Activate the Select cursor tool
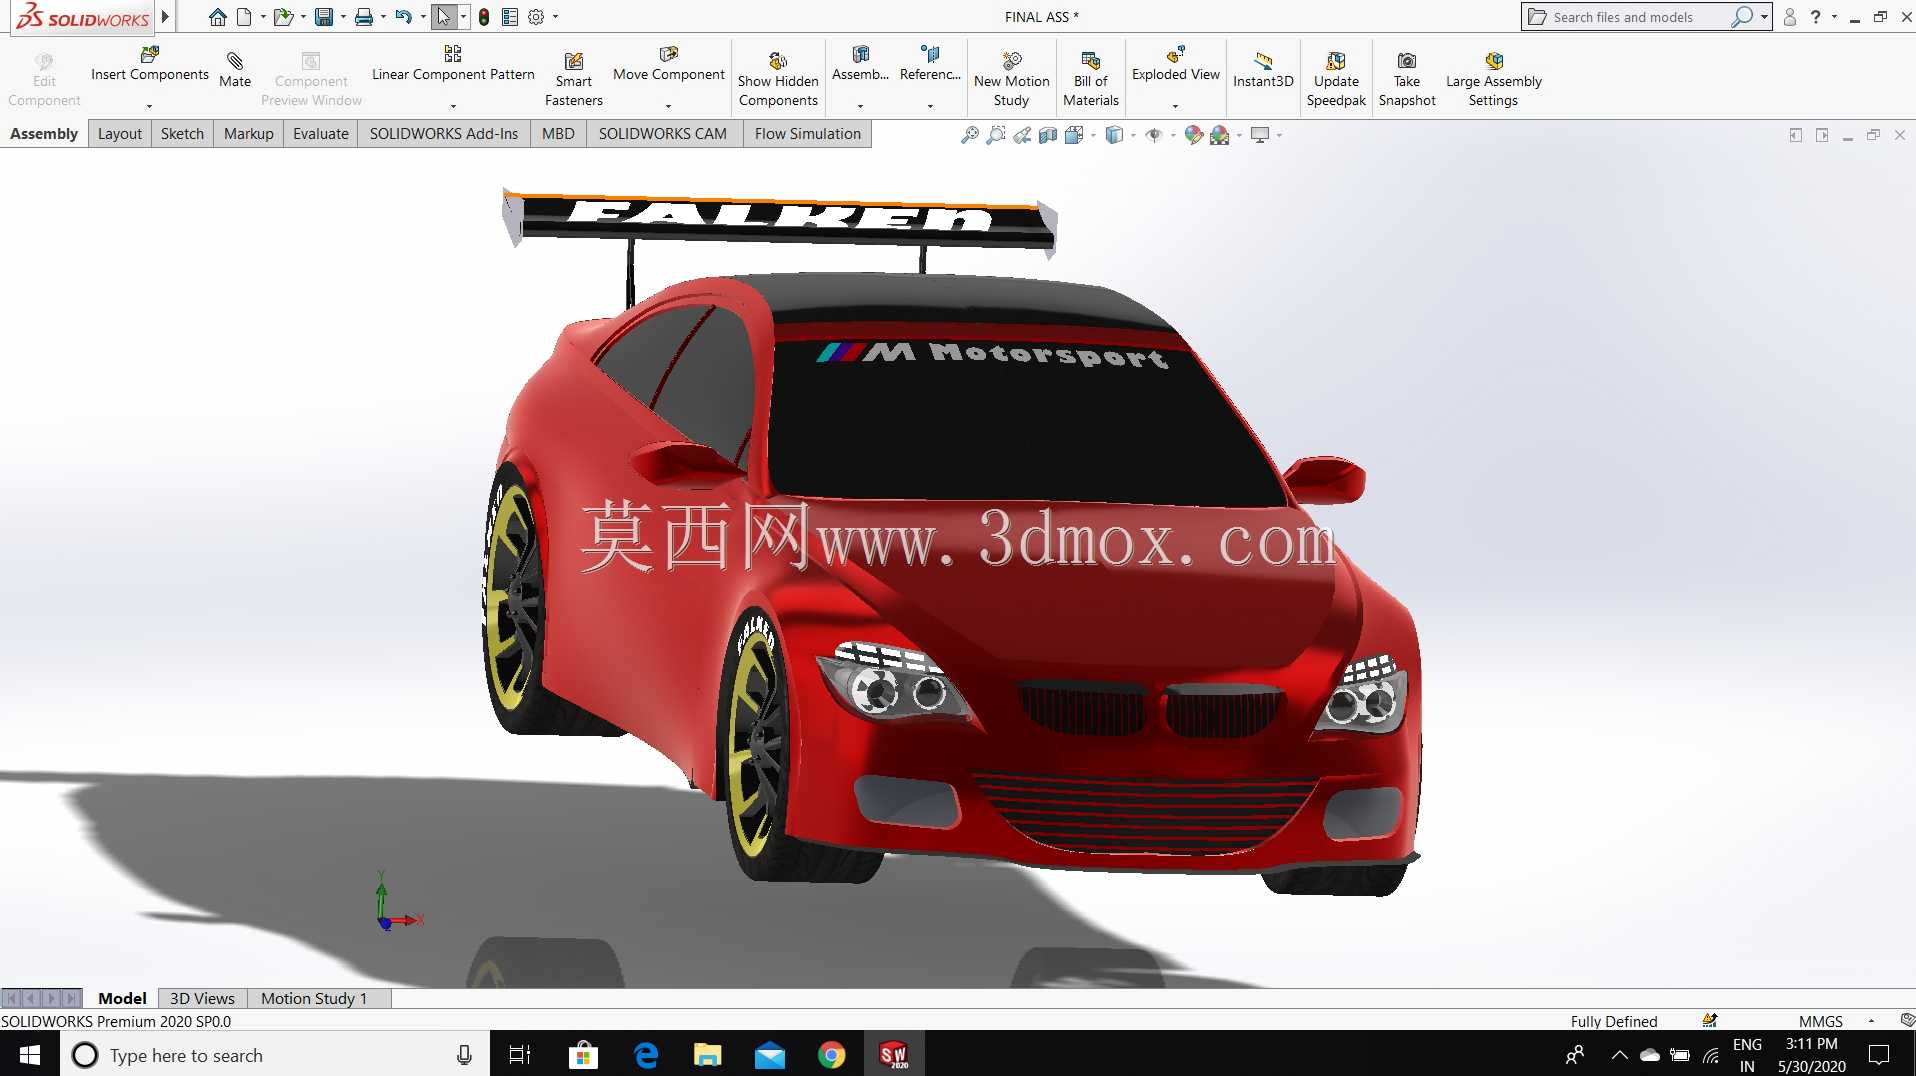1916x1076 pixels. pos(444,17)
